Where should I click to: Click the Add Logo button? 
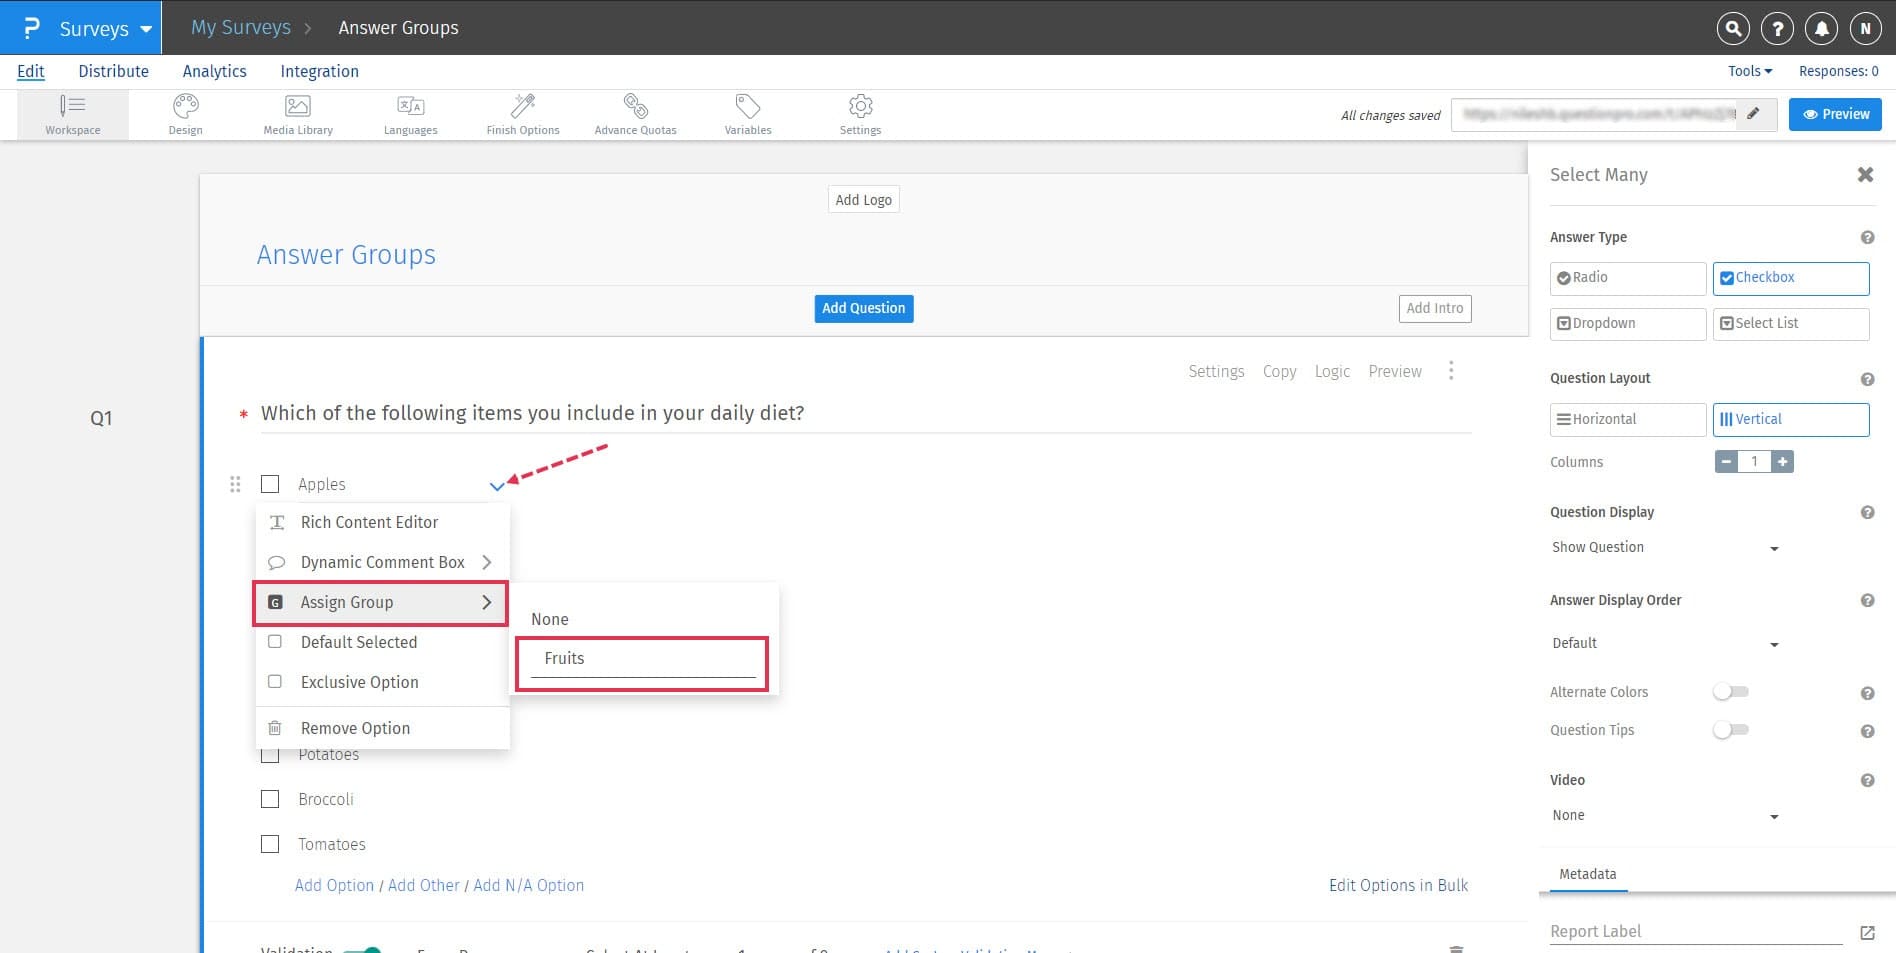point(864,199)
